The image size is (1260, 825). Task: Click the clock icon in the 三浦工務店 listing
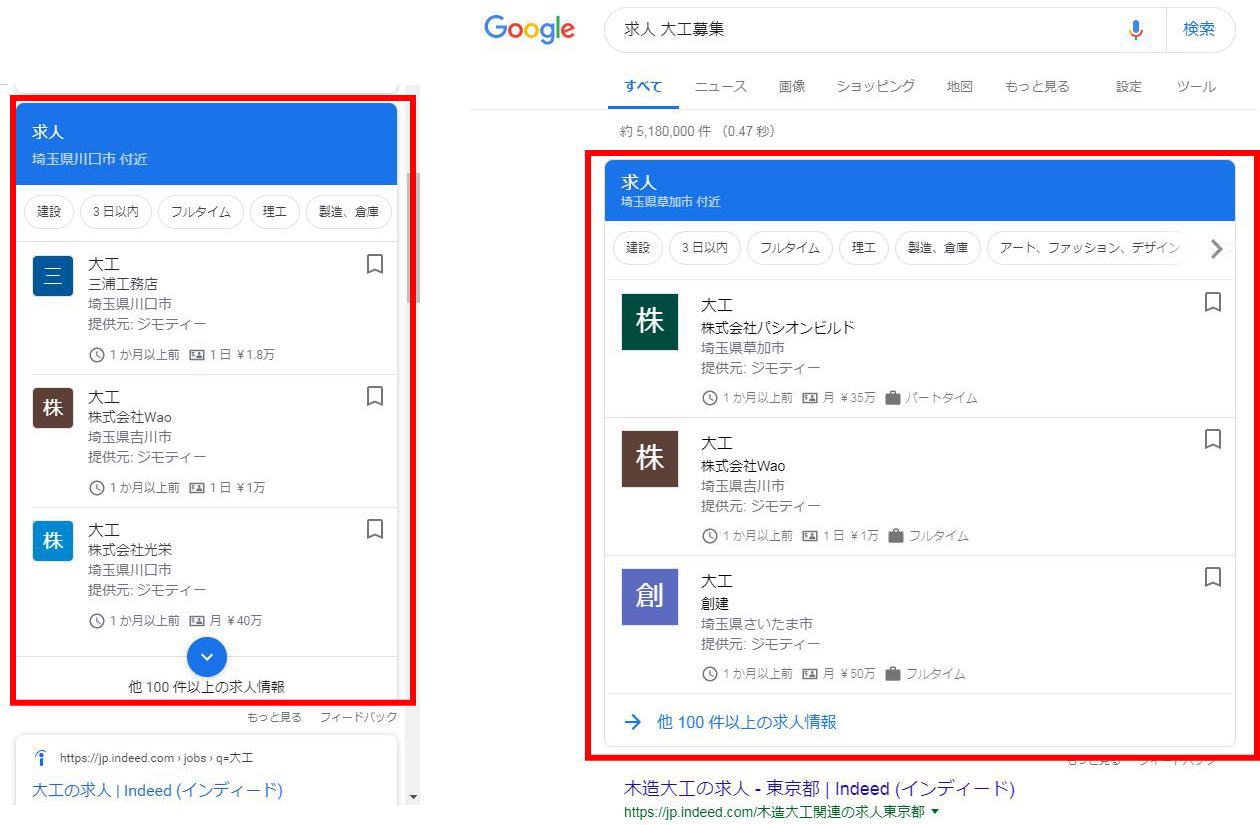pyautogui.click(x=97, y=355)
